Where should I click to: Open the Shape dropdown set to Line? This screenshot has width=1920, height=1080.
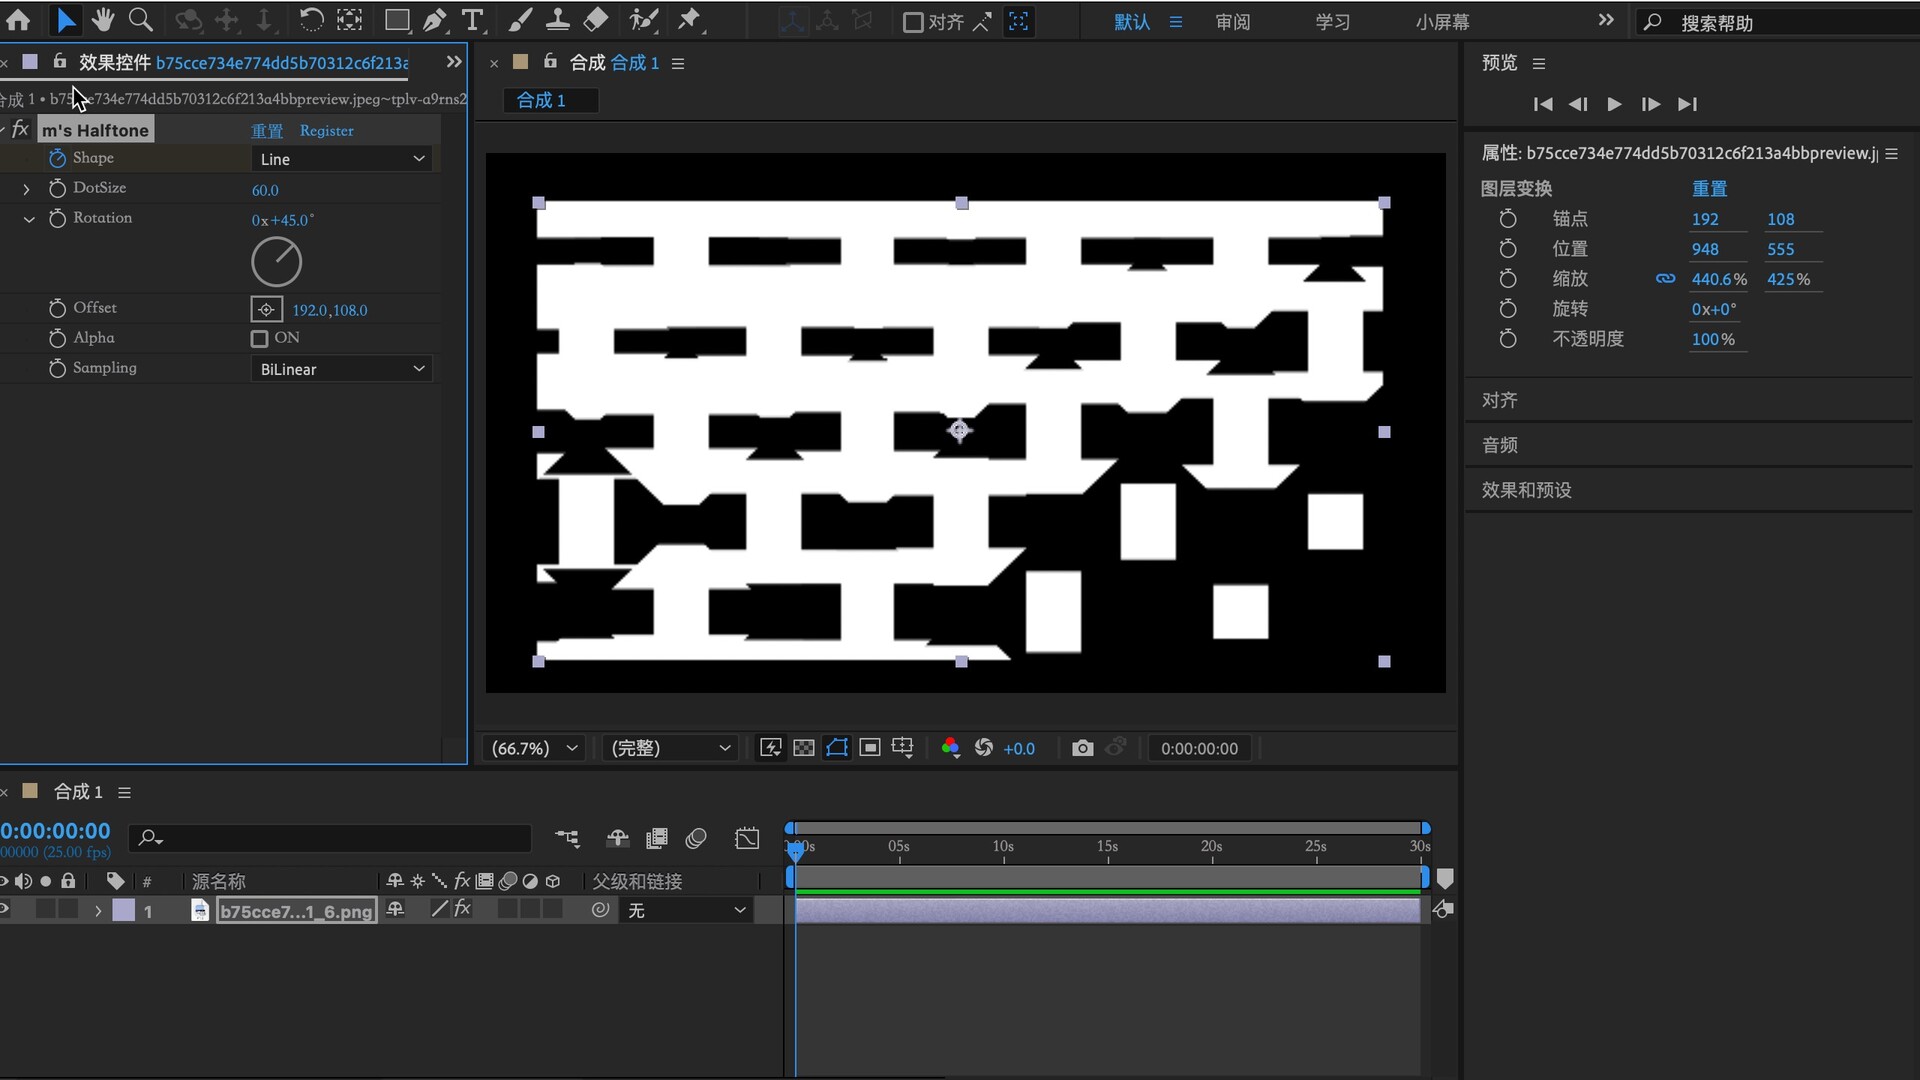342,159
